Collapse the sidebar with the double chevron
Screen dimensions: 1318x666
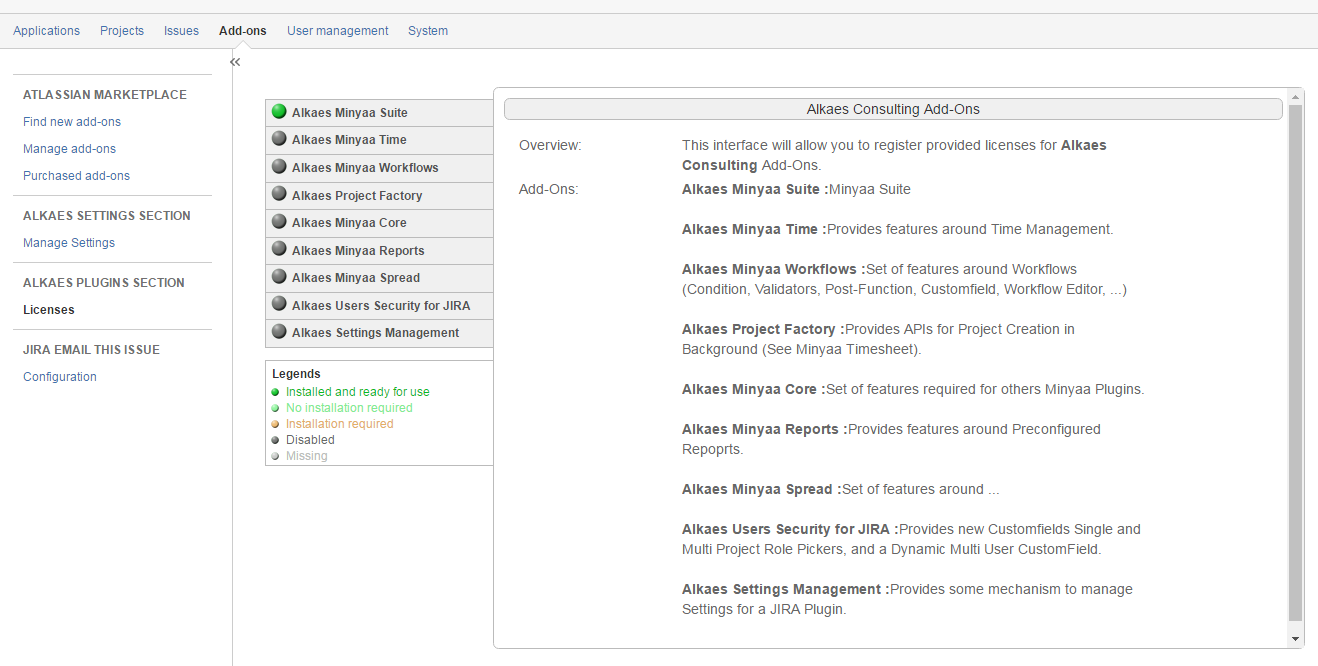coord(235,62)
